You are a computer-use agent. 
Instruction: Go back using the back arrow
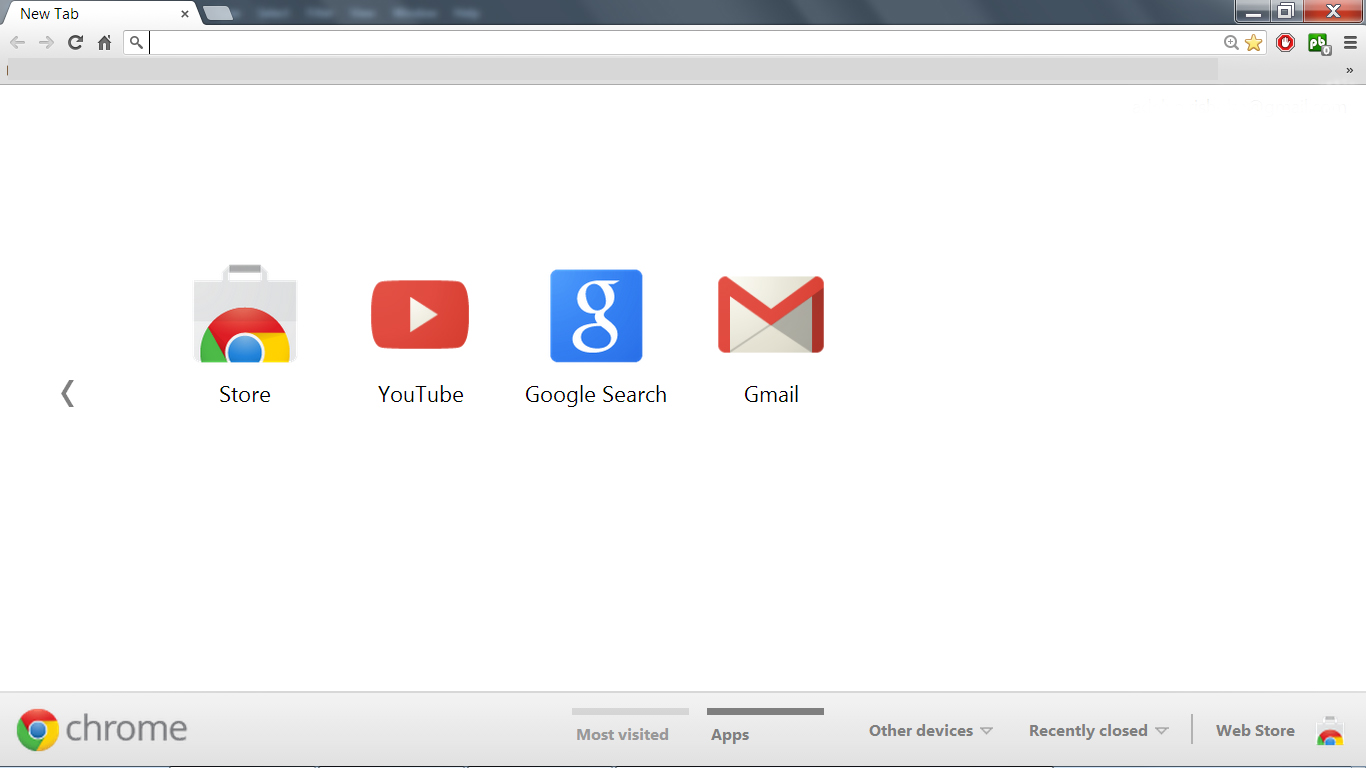tap(17, 42)
